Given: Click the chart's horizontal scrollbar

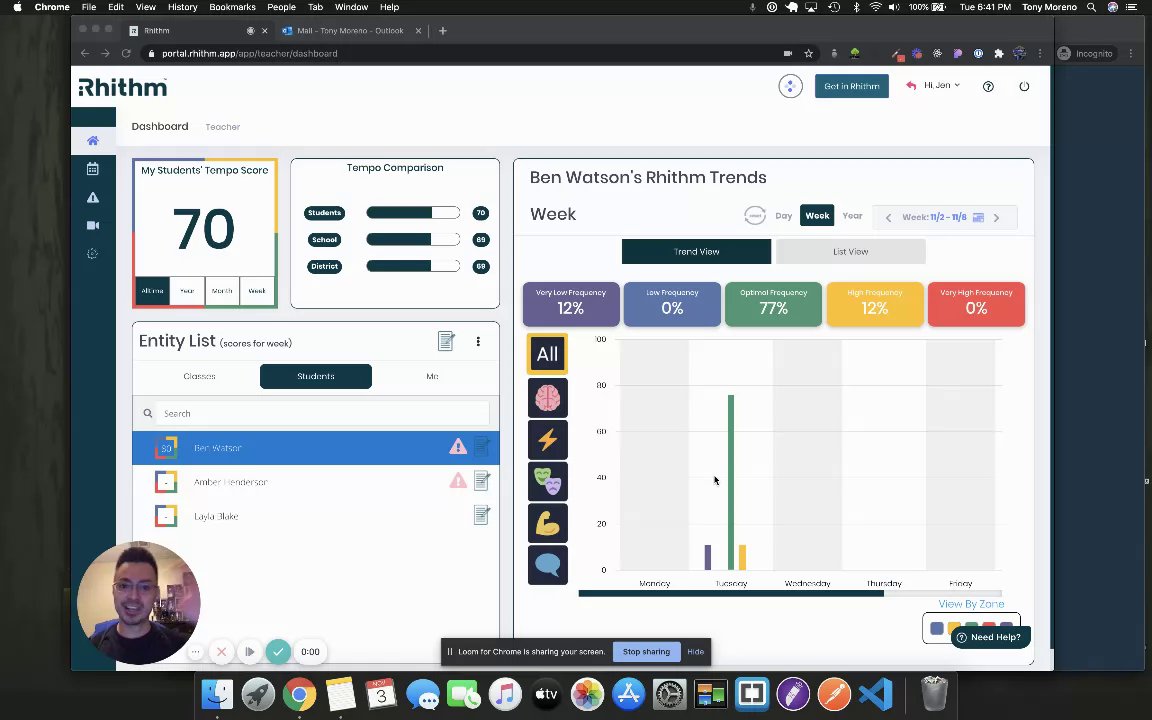Looking at the screenshot, I should click(731, 594).
